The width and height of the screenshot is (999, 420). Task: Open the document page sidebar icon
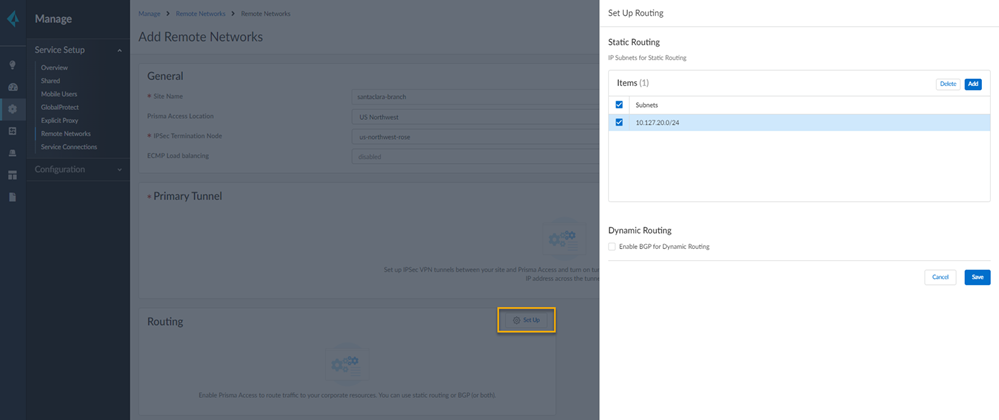(13, 197)
